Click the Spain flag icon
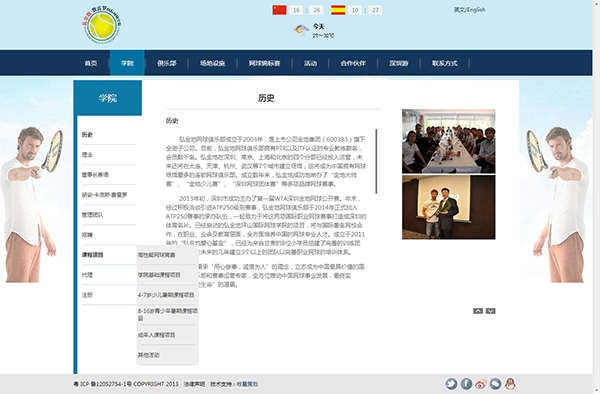The width and height of the screenshot is (600, 394). point(338,10)
